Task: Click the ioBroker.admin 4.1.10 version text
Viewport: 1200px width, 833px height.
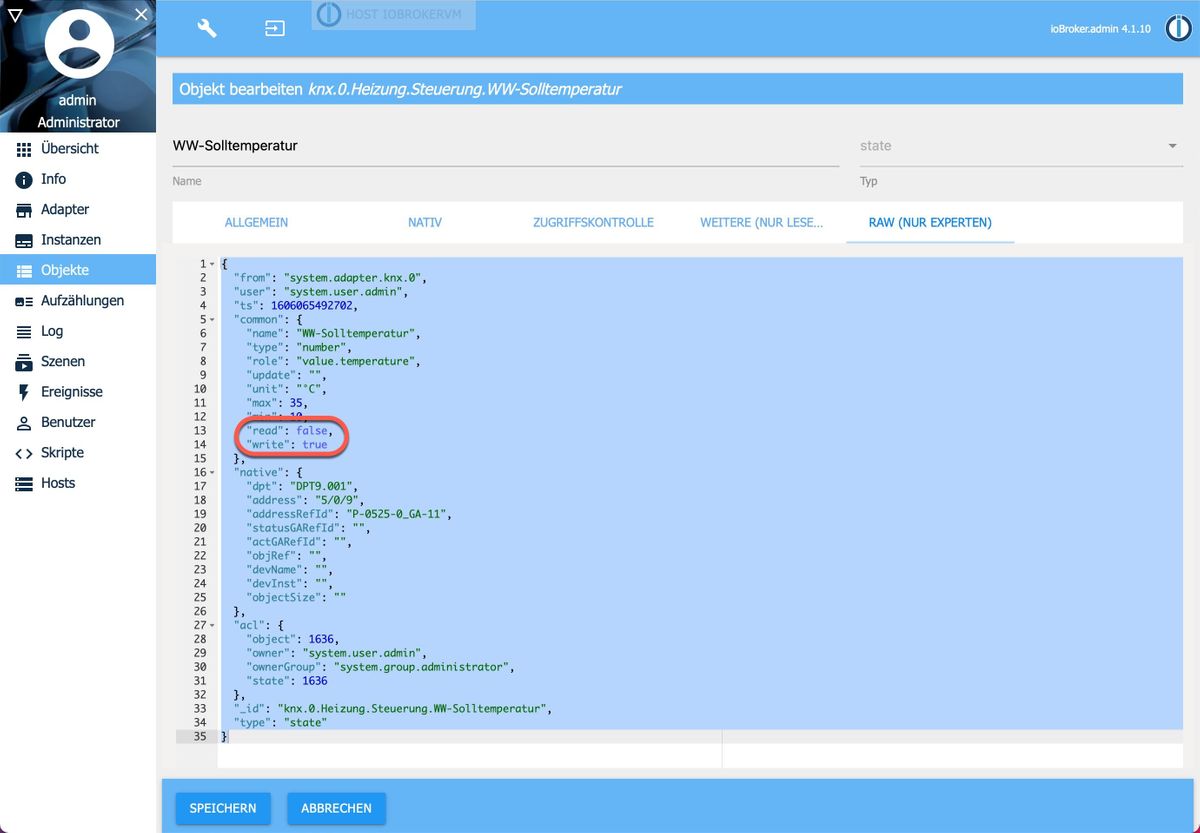Action: pyautogui.click(x=1101, y=29)
